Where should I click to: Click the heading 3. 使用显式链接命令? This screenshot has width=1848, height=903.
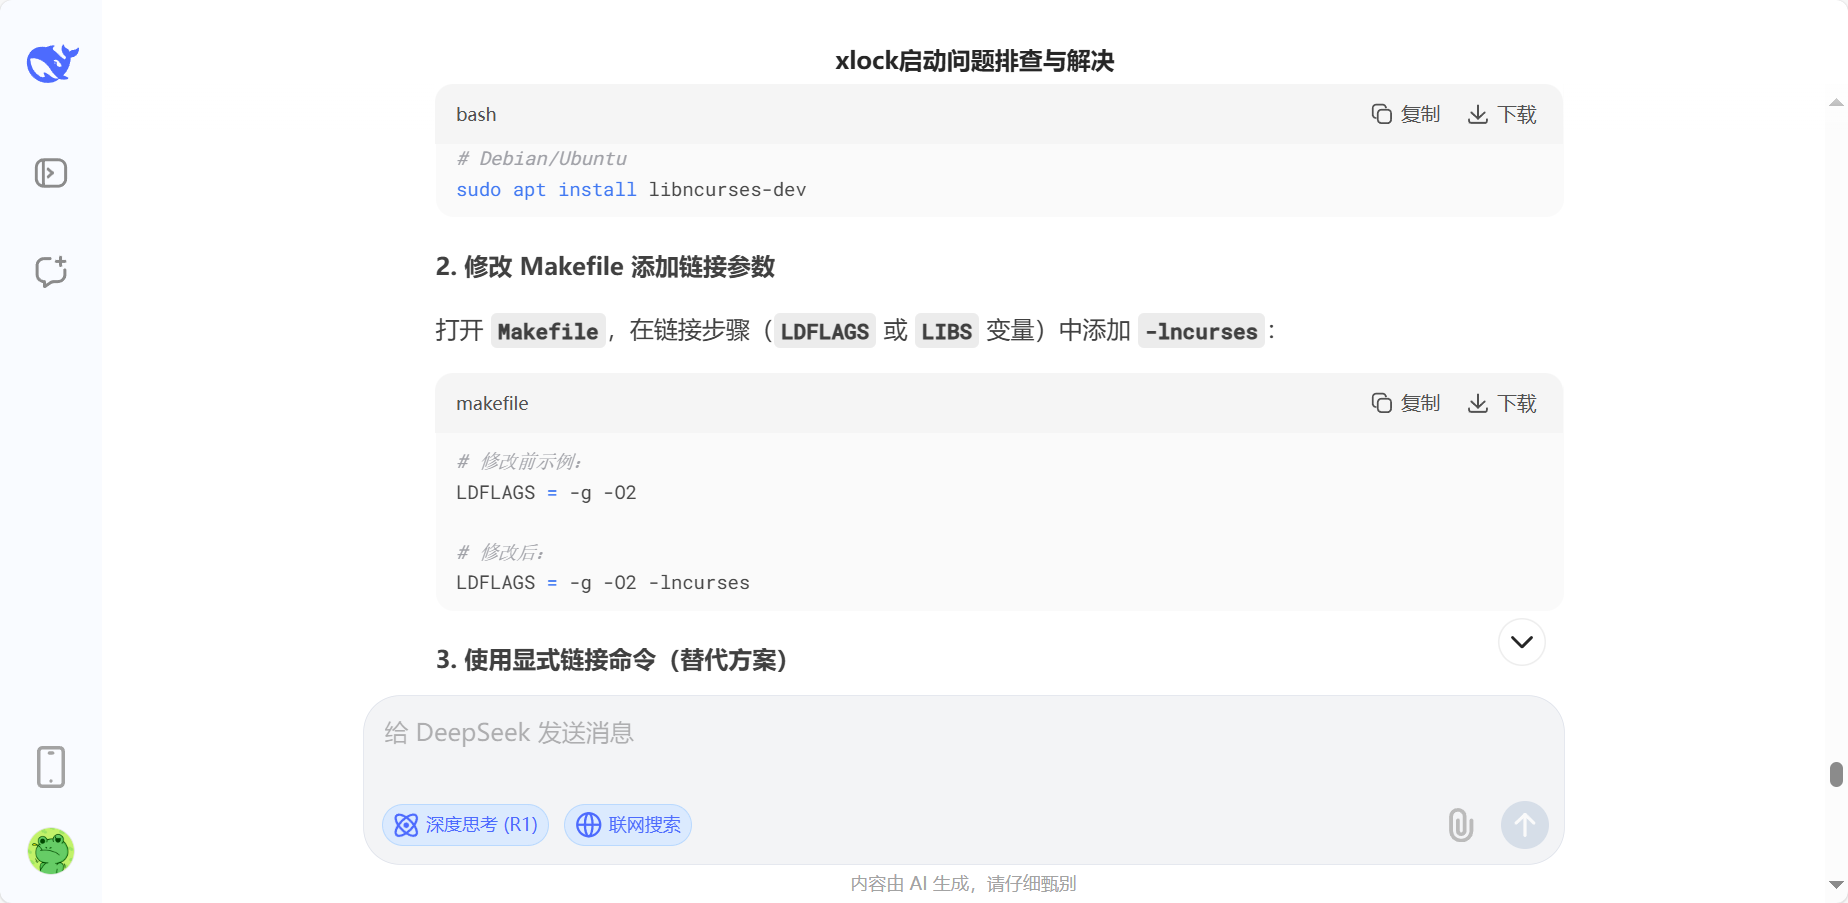coord(611,660)
